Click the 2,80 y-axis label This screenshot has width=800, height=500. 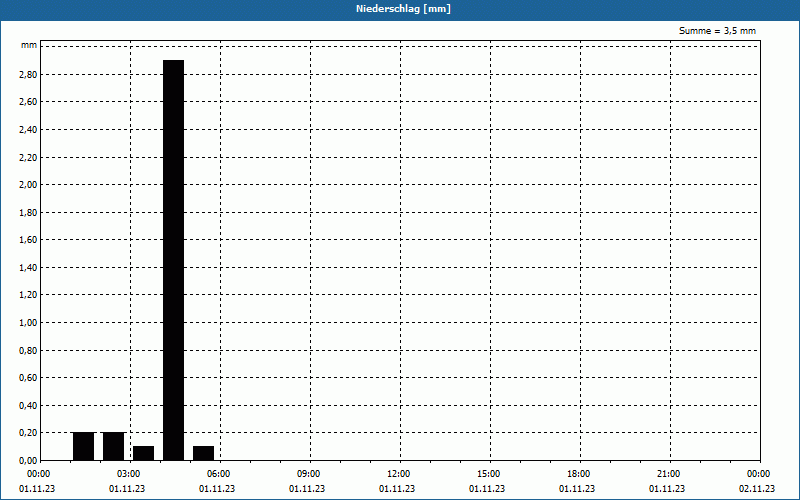point(28,74)
